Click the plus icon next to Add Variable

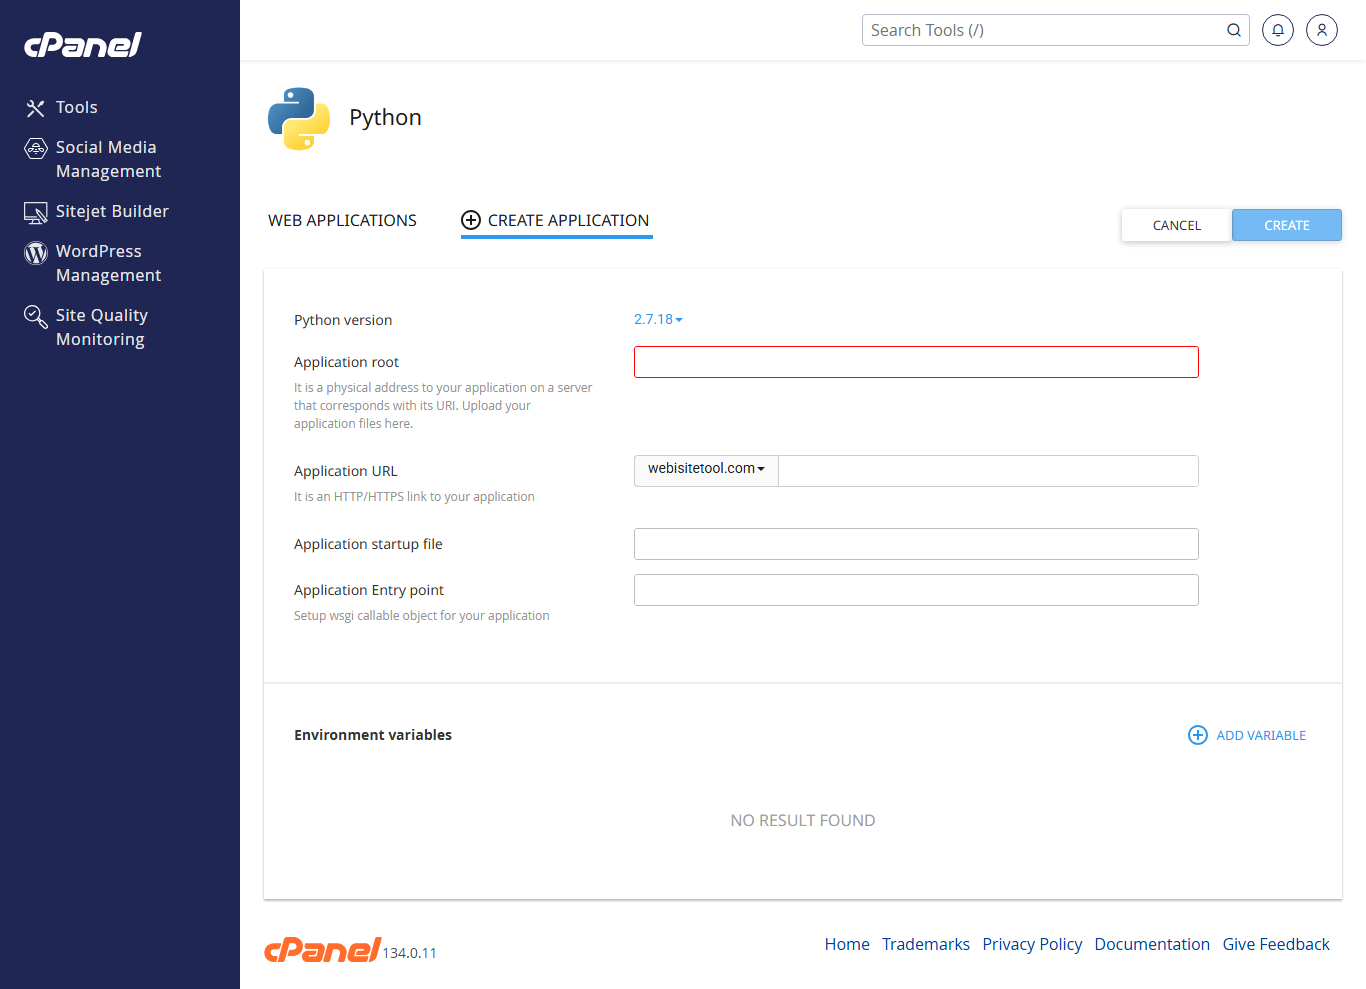(x=1198, y=735)
